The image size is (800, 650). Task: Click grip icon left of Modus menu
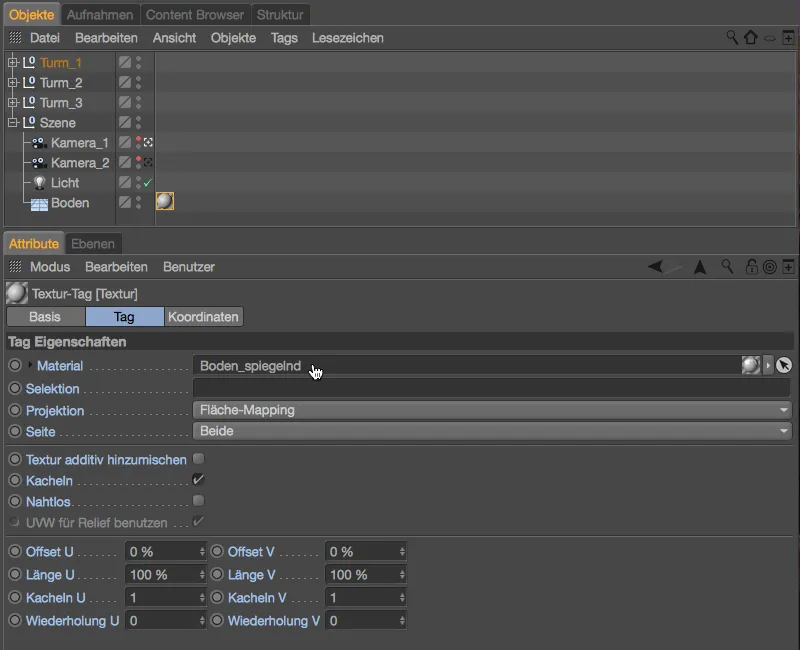point(15,266)
